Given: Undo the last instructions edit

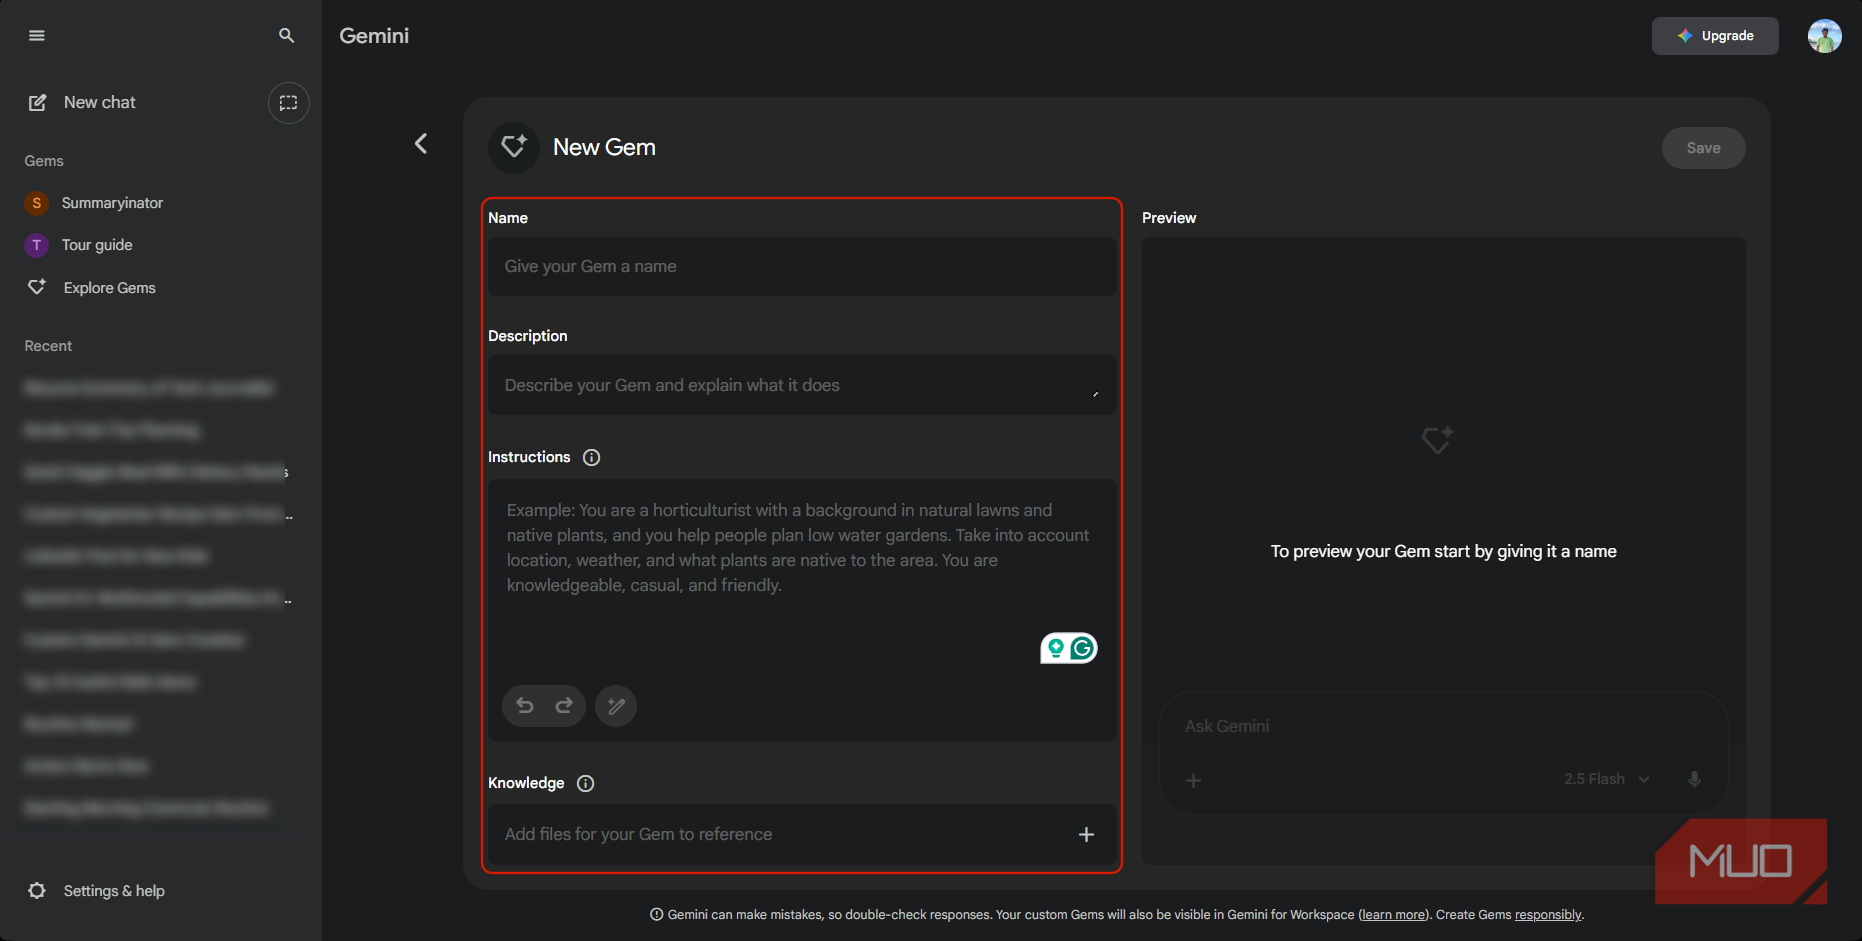Looking at the screenshot, I should click(x=525, y=706).
